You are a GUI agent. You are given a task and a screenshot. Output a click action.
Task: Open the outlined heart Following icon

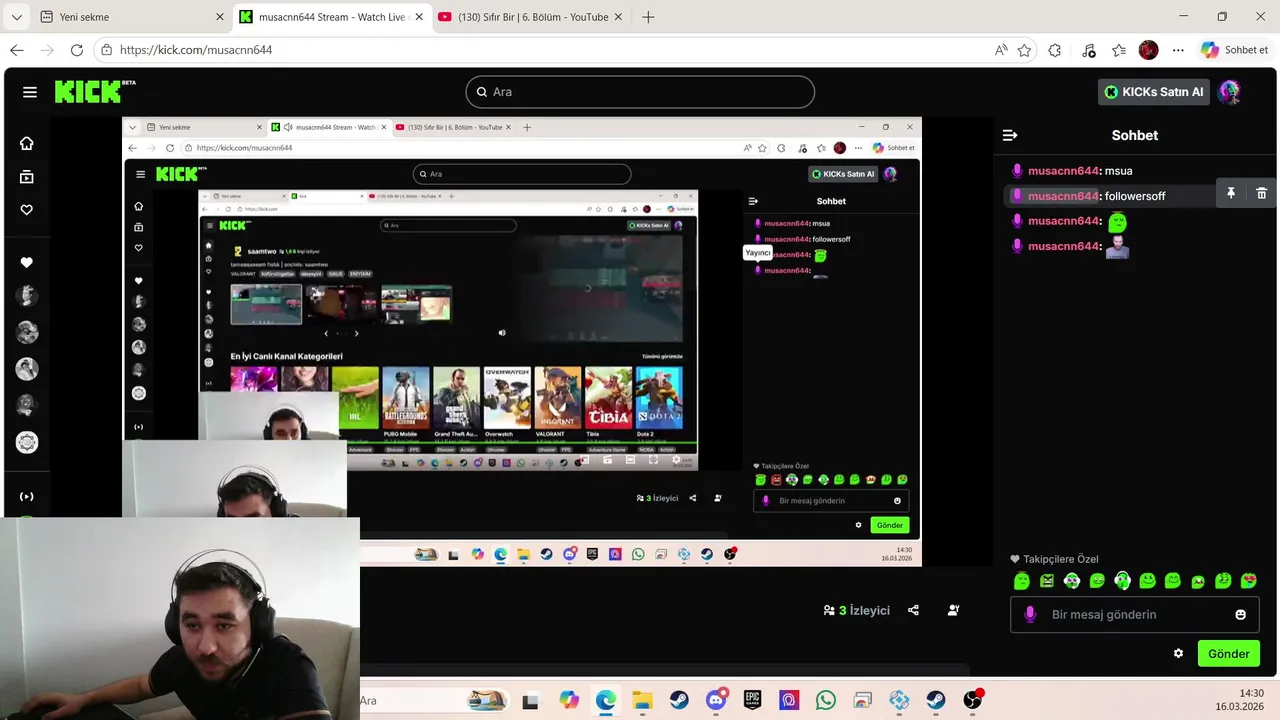(x=27, y=210)
